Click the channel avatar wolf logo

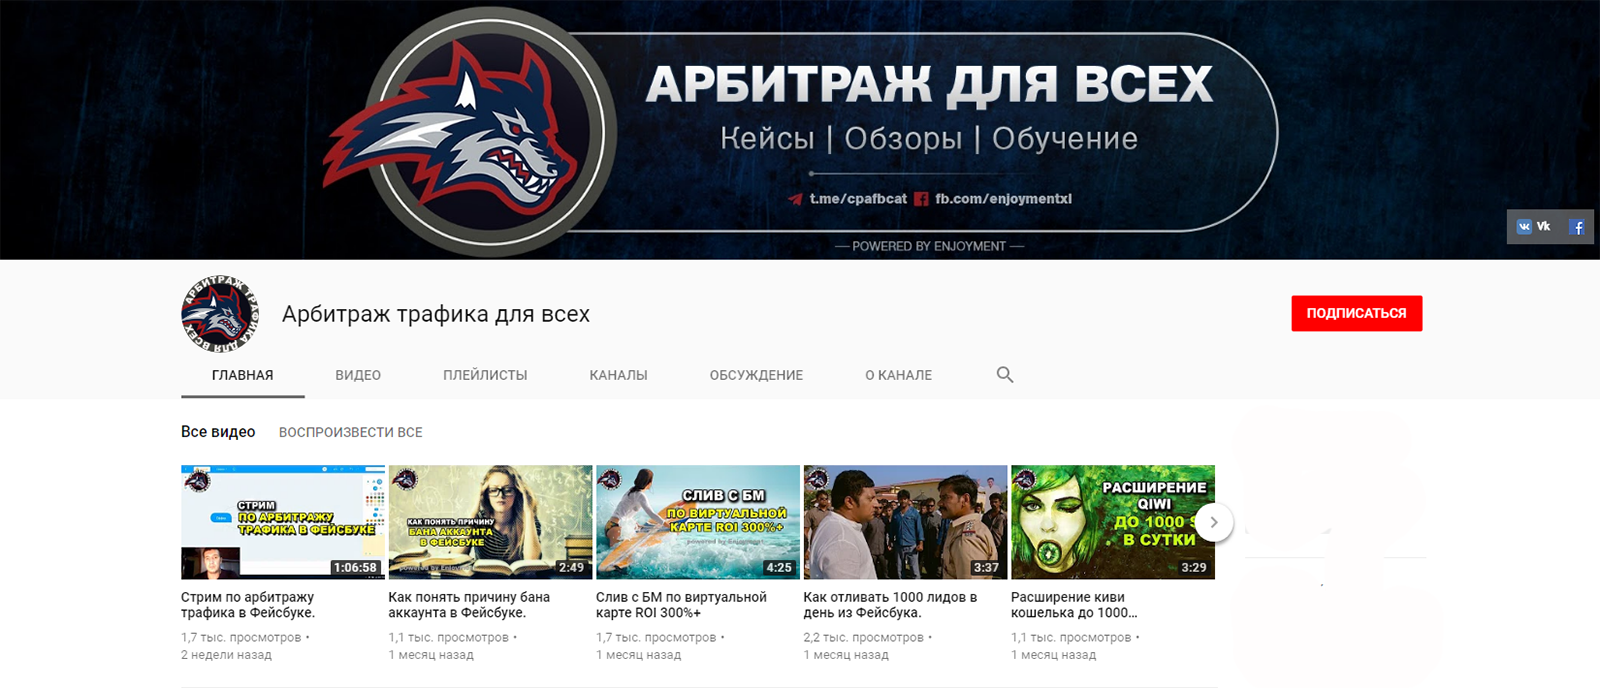(219, 314)
